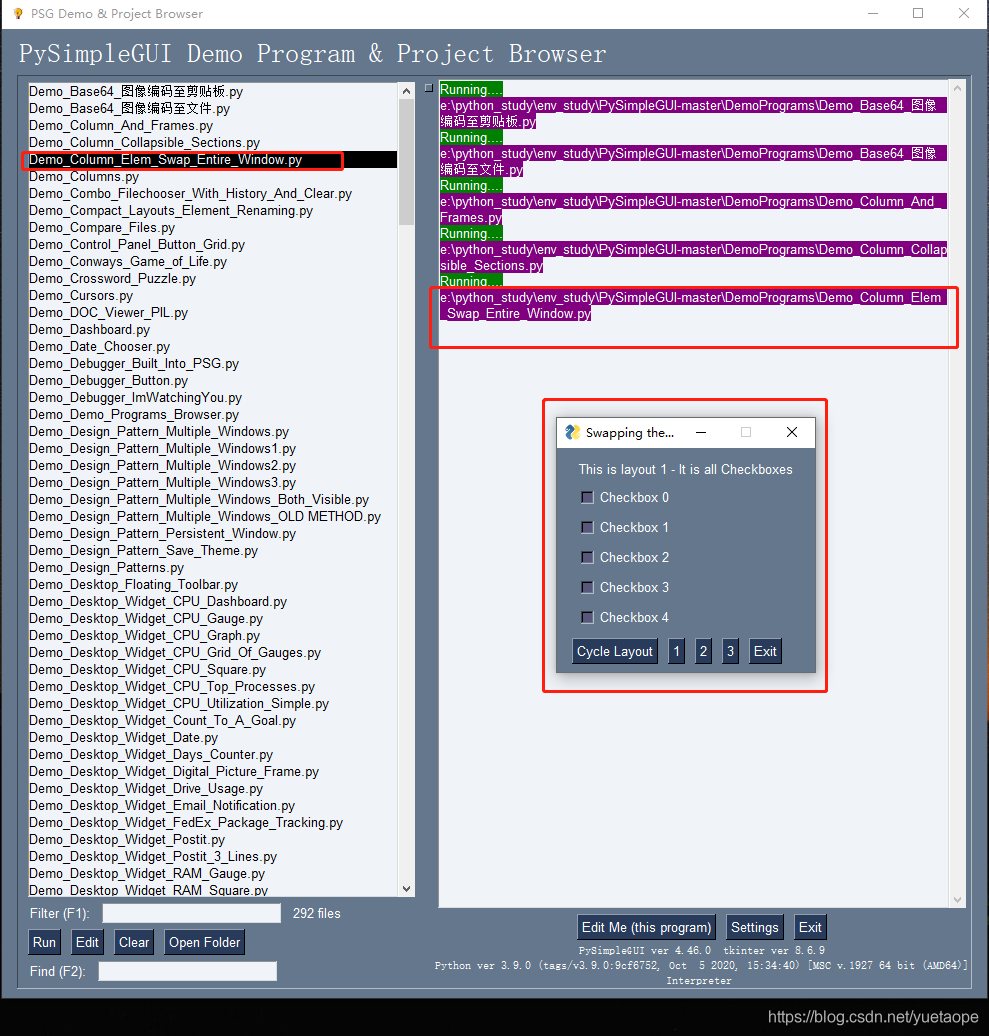Screen dimensions: 989x1036
Task: Select Demo_Desktop_Floating_Toolbar.py
Action: tap(133, 585)
